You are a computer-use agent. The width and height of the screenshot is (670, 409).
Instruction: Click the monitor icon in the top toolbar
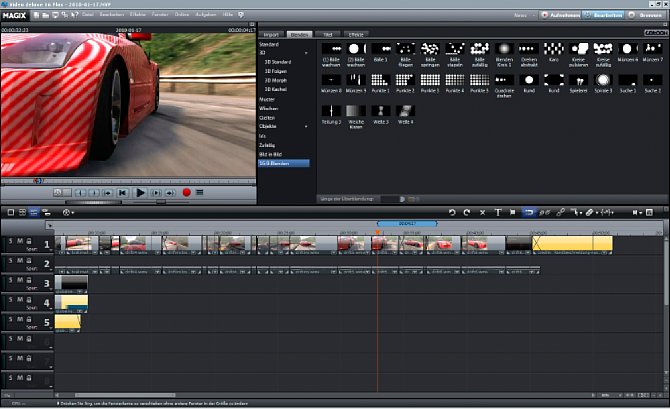(55, 15)
